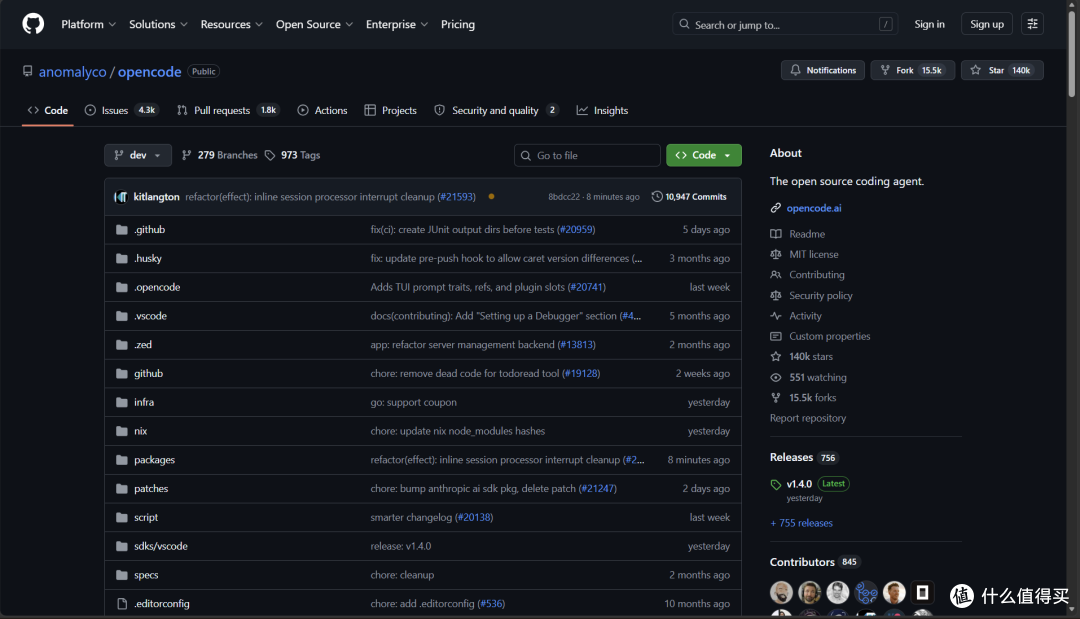Viewport: 1080px width, 619px height.
Task: Open the anomalyco owner link
Action: pyautogui.click(x=72, y=72)
